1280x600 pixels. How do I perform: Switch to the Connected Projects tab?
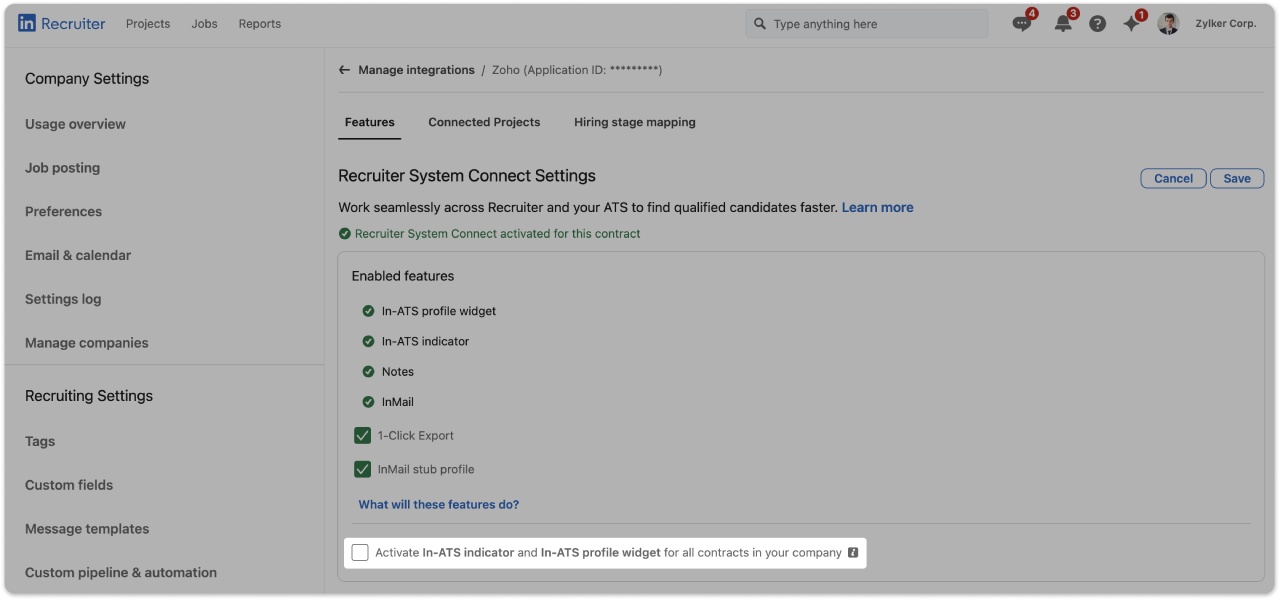(x=484, y=122)
